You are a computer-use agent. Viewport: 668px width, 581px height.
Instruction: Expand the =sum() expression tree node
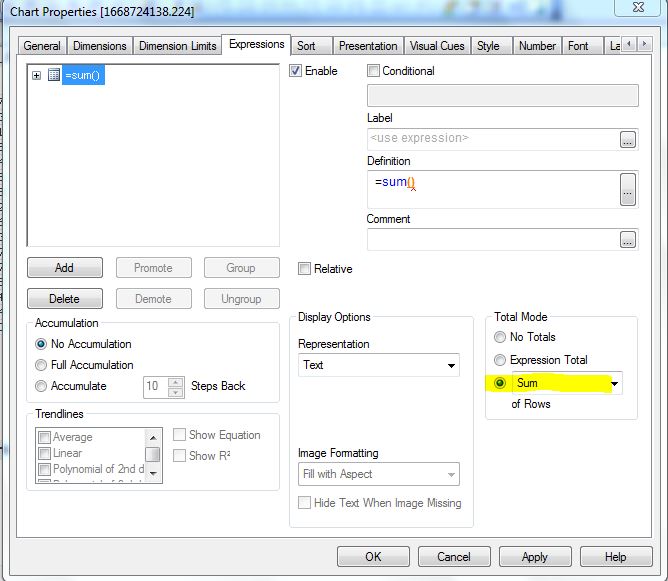point(37,75)
